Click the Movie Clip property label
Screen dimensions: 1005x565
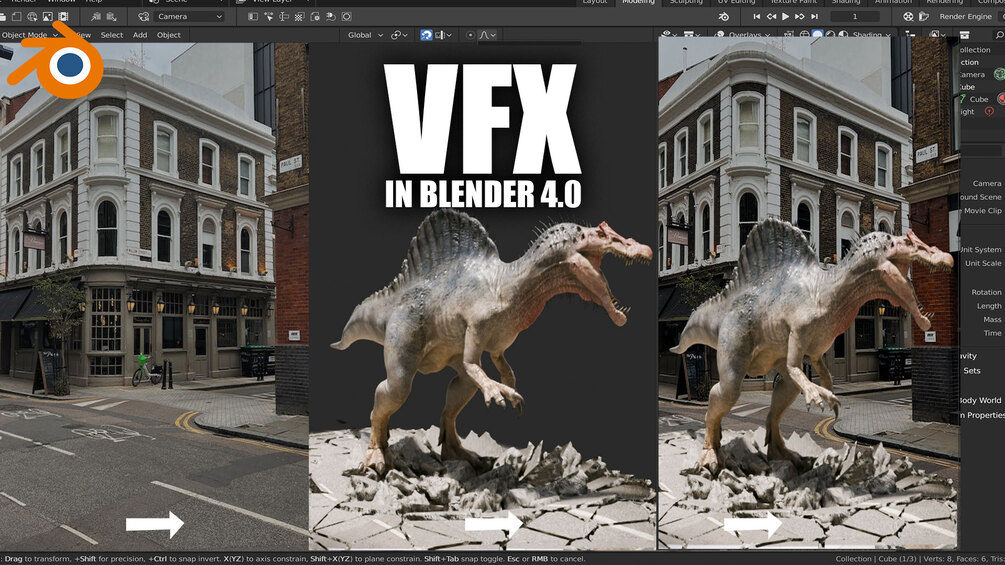983,211
